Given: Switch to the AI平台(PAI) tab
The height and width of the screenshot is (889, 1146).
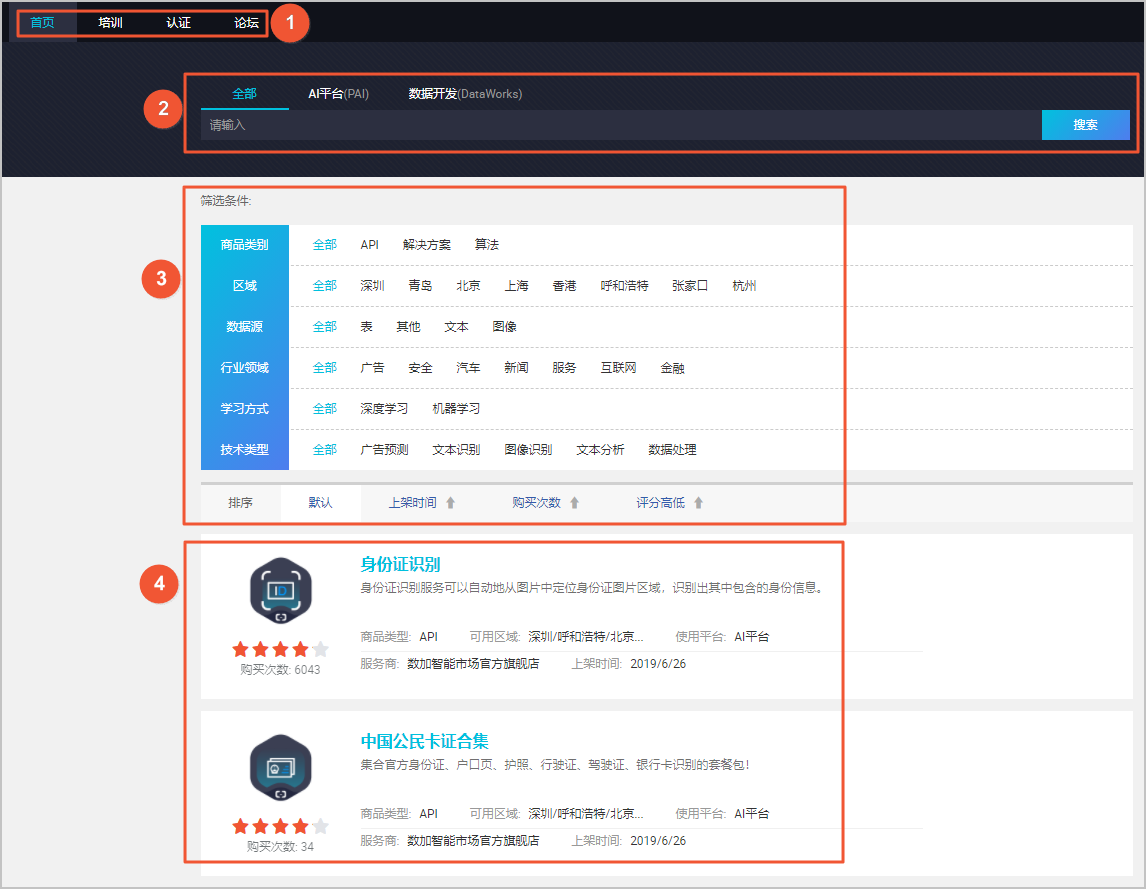Looking at the screenshot, I should click(x=338, y=94).
